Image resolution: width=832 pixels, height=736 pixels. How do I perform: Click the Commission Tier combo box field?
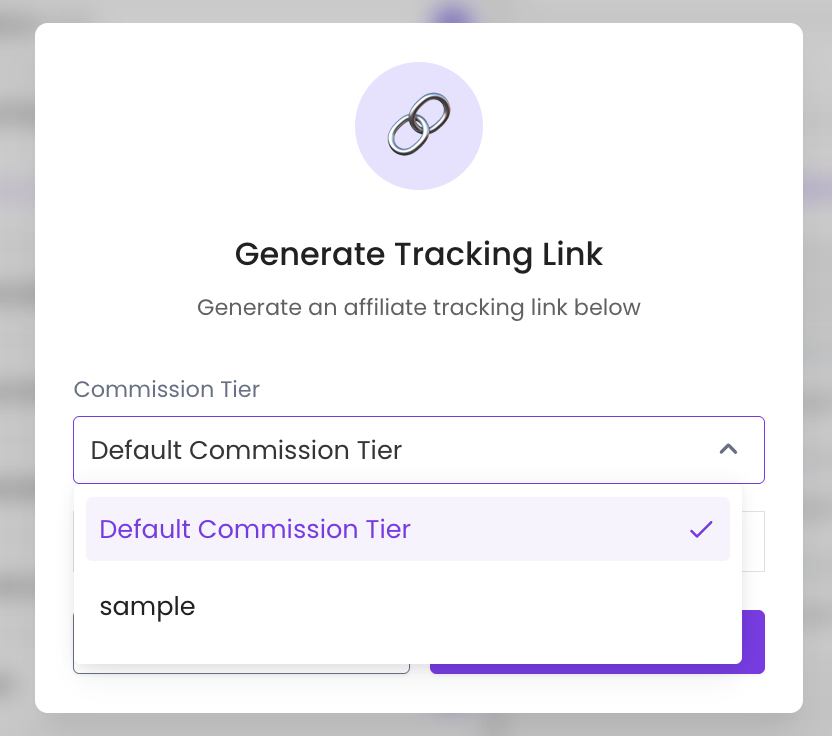[x=419, y=450]
